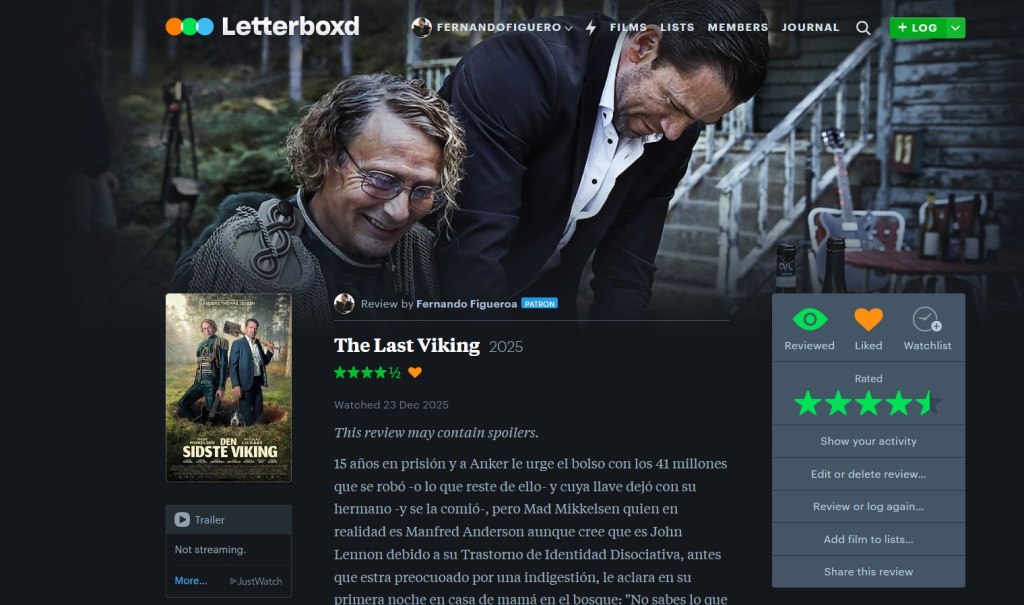Viewport: 1024px width, 605px height.
Task: Open the search magnifier icon
Action: click(x=863, y=27)
